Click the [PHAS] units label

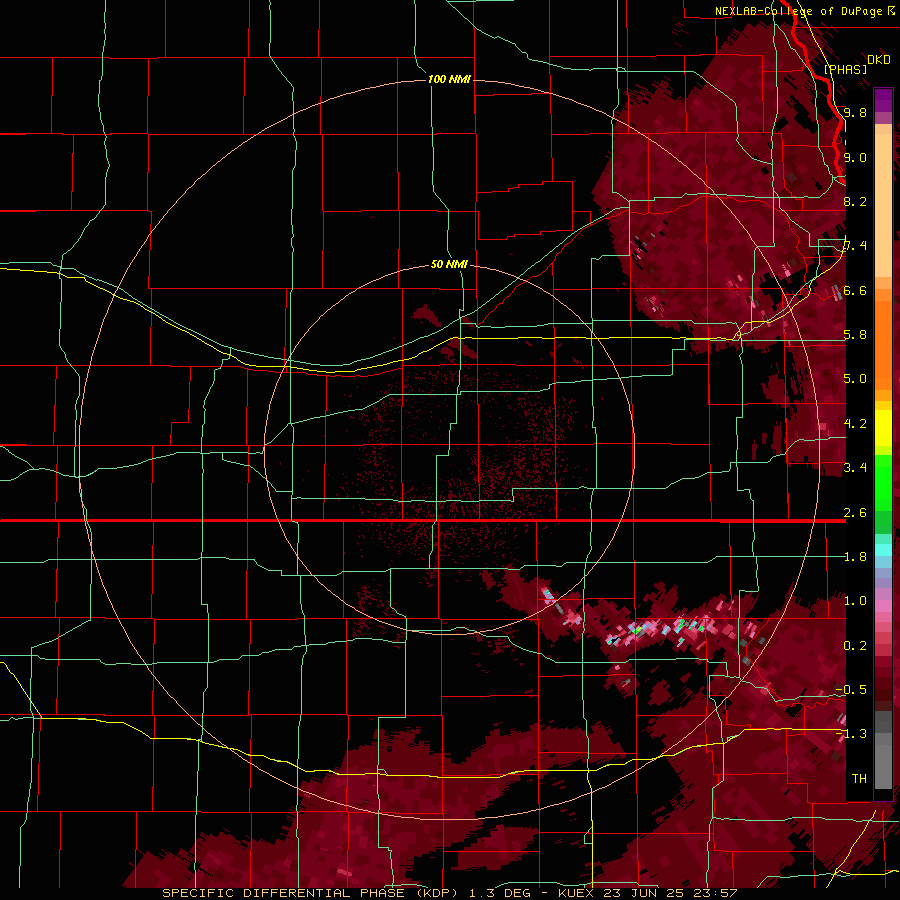click(x=845, y=69)
